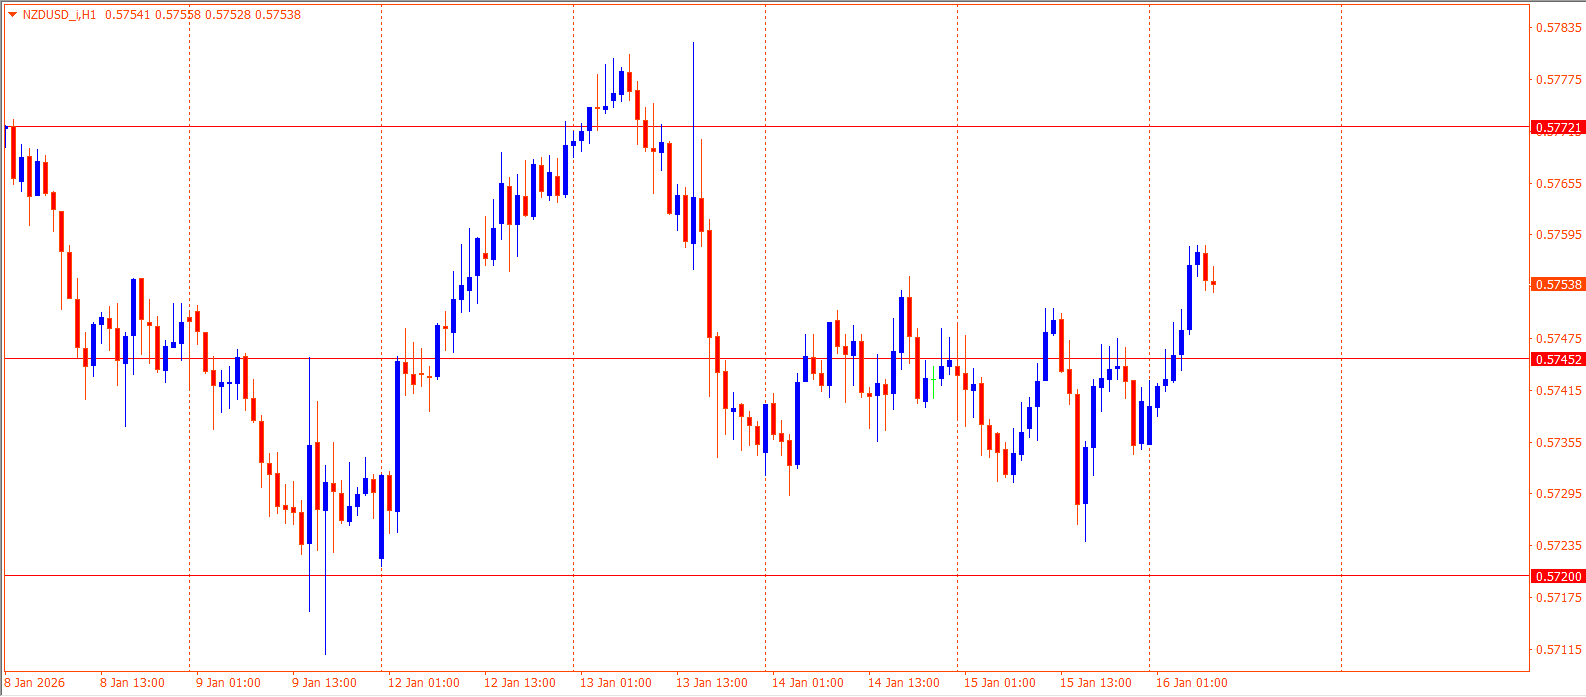Click the 14 Jan 01:00 time label
Screen dimensions: 1586x697
pos(808,683)
